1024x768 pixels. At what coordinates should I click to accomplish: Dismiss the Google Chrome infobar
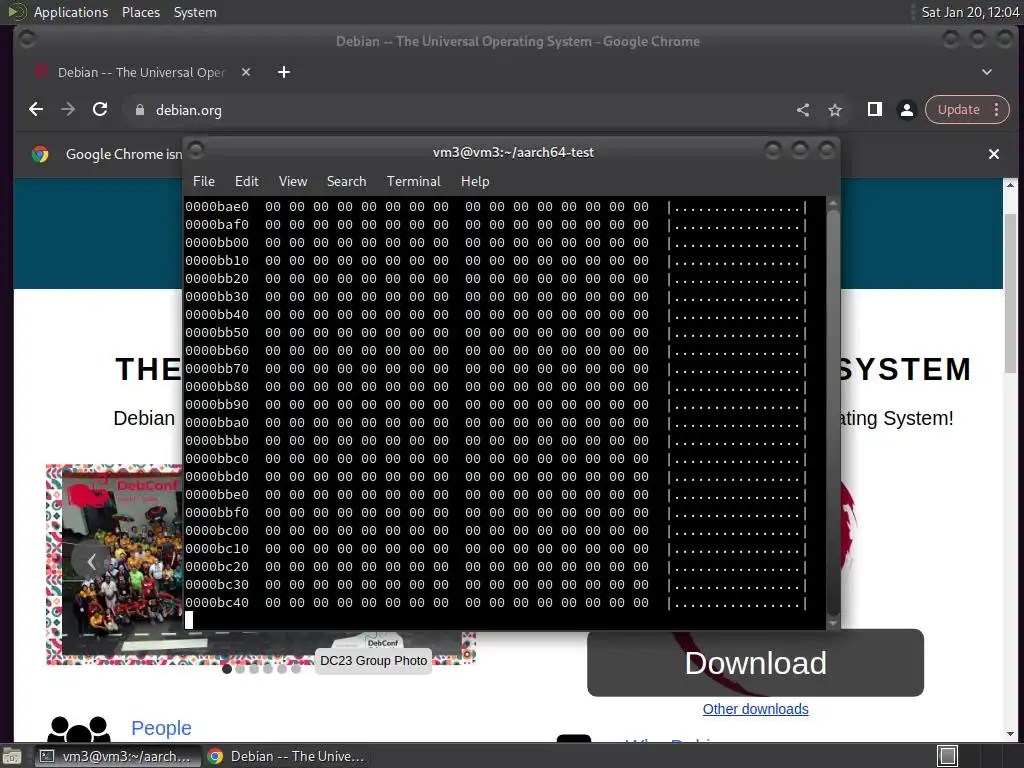point(993,154)
